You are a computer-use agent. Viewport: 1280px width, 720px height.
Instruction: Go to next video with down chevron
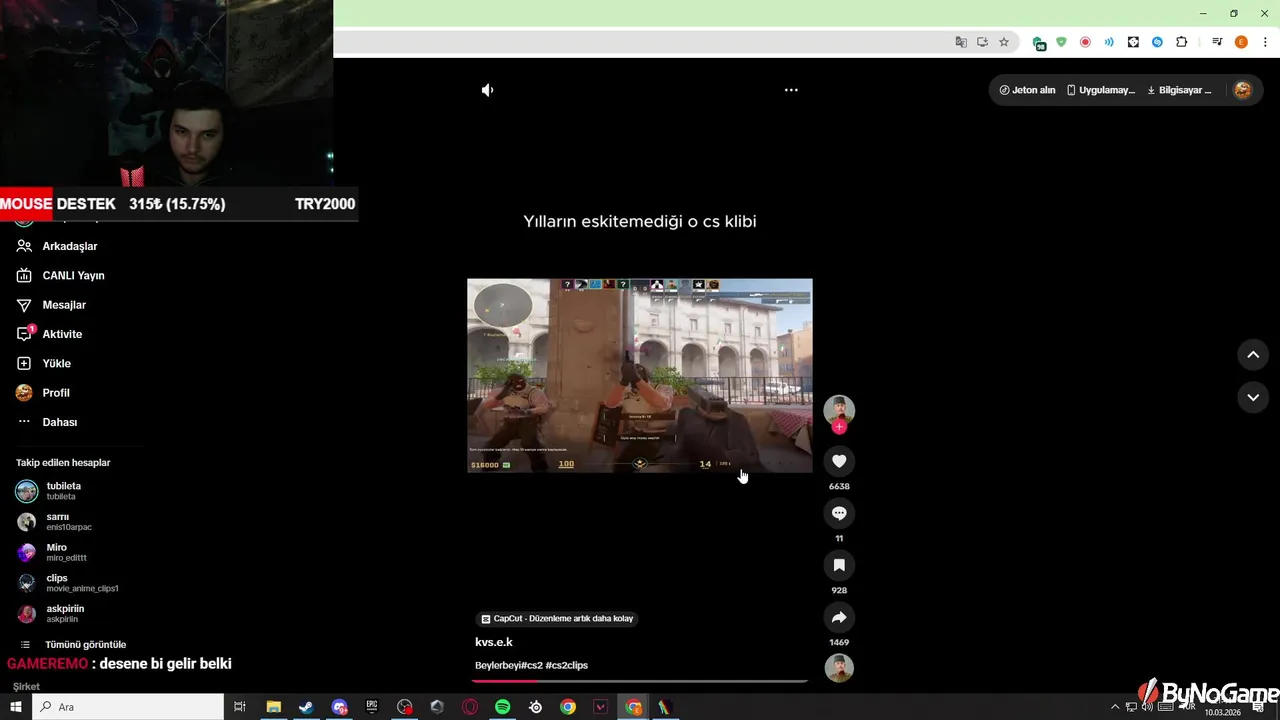1253,397
